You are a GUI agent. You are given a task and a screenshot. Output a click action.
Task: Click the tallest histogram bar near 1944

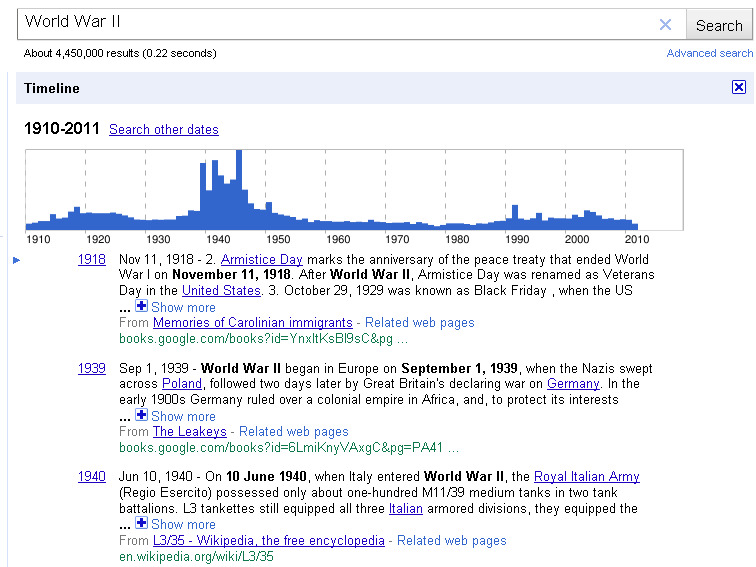point(238,190)
